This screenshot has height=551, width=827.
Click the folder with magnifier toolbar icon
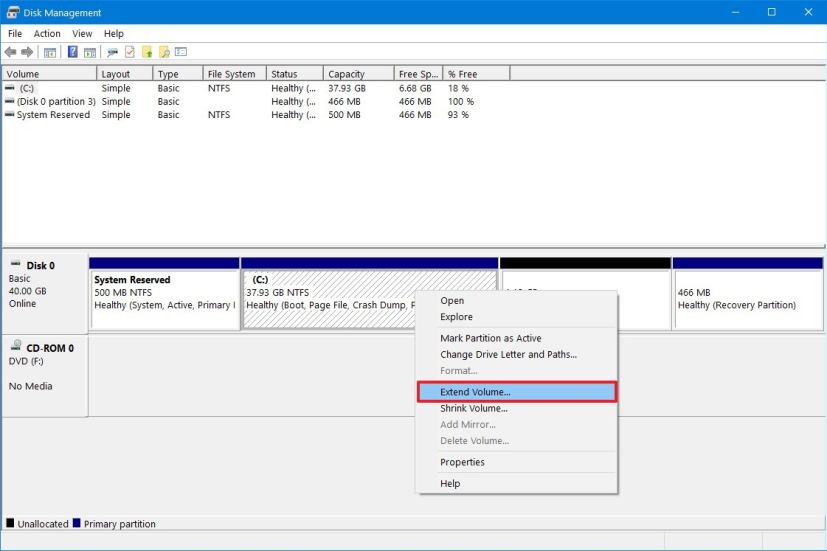[165, 52]
